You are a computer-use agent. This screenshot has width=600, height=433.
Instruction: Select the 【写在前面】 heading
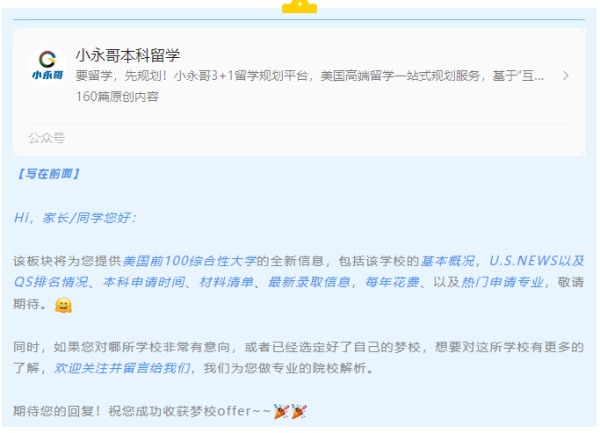click(48, 174)
